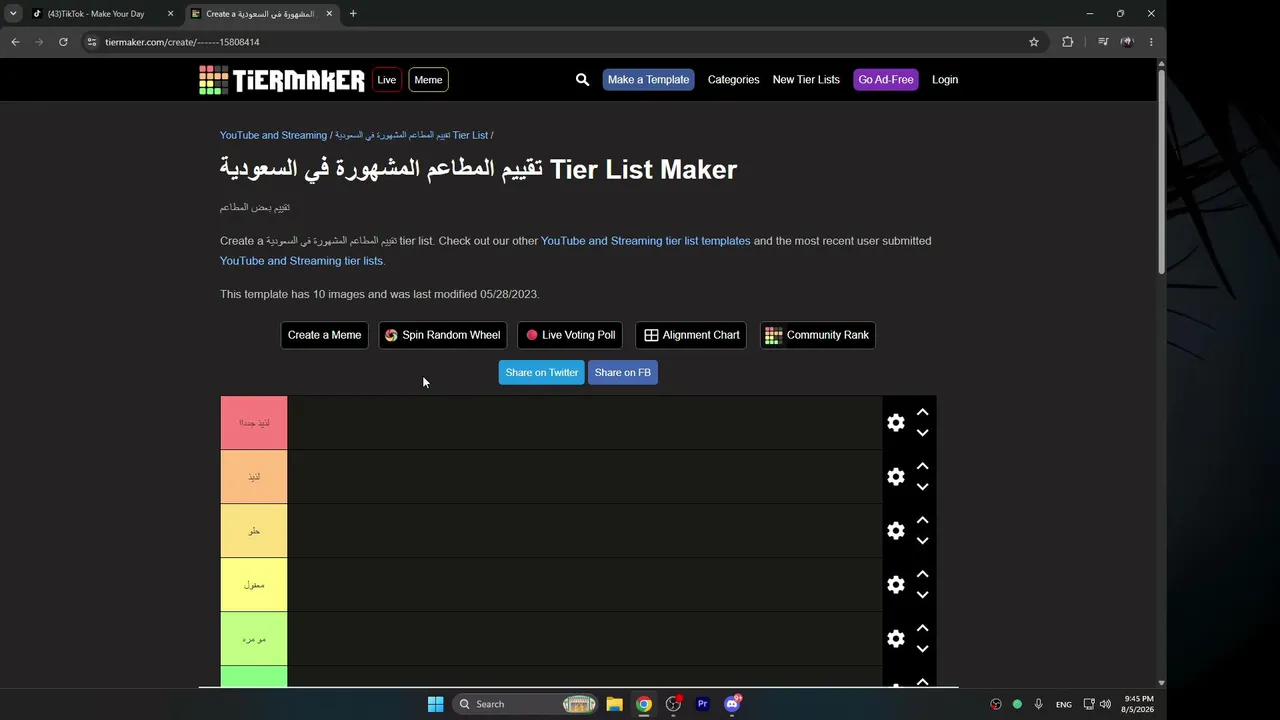Click Make a Template button

point(648,80)
